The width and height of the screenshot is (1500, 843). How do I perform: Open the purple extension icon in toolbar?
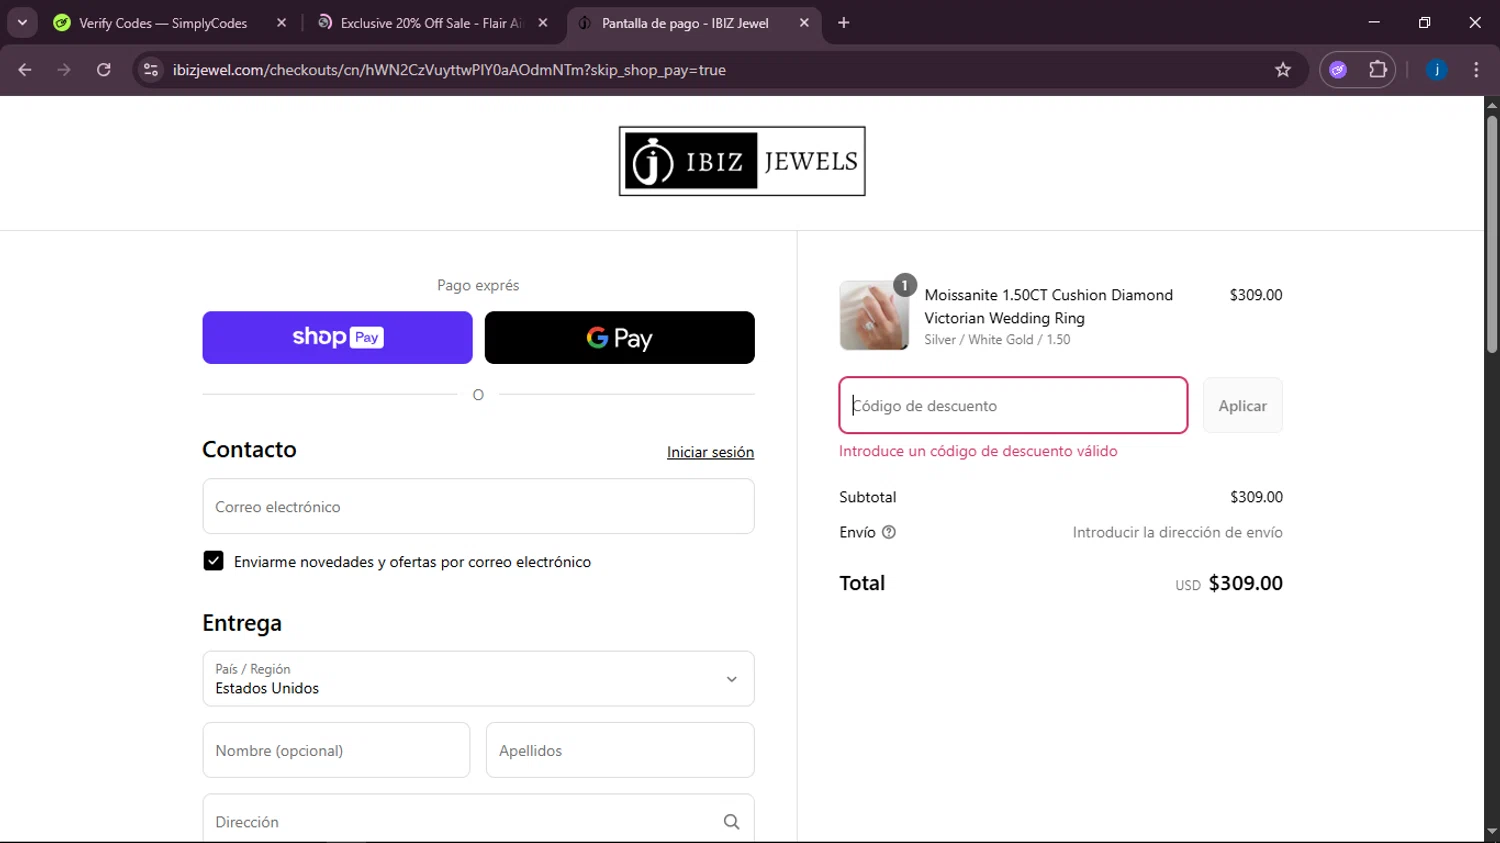[1338, 70]
